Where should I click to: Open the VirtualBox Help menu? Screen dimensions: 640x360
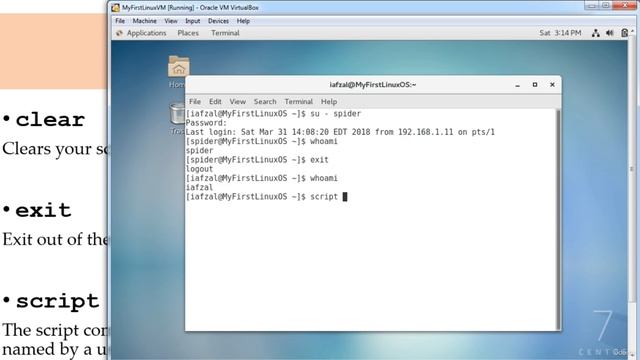243,21
